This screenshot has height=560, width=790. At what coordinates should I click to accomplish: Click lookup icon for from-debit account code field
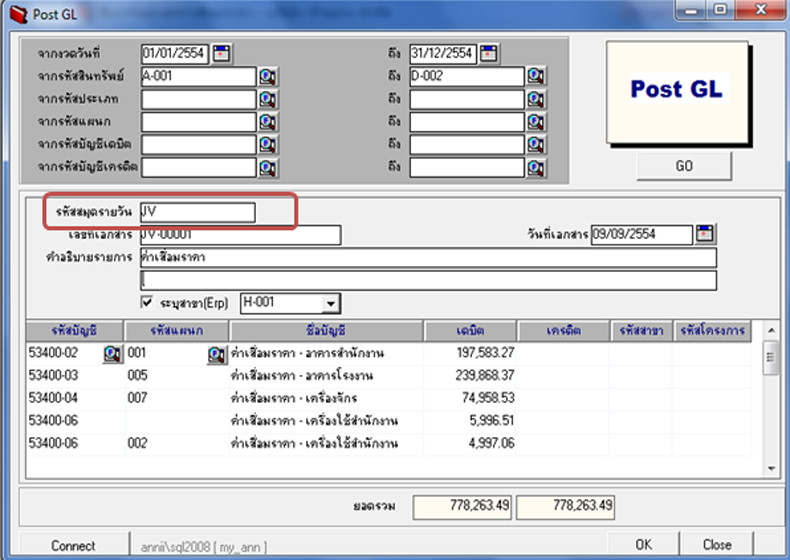(267, 144)
